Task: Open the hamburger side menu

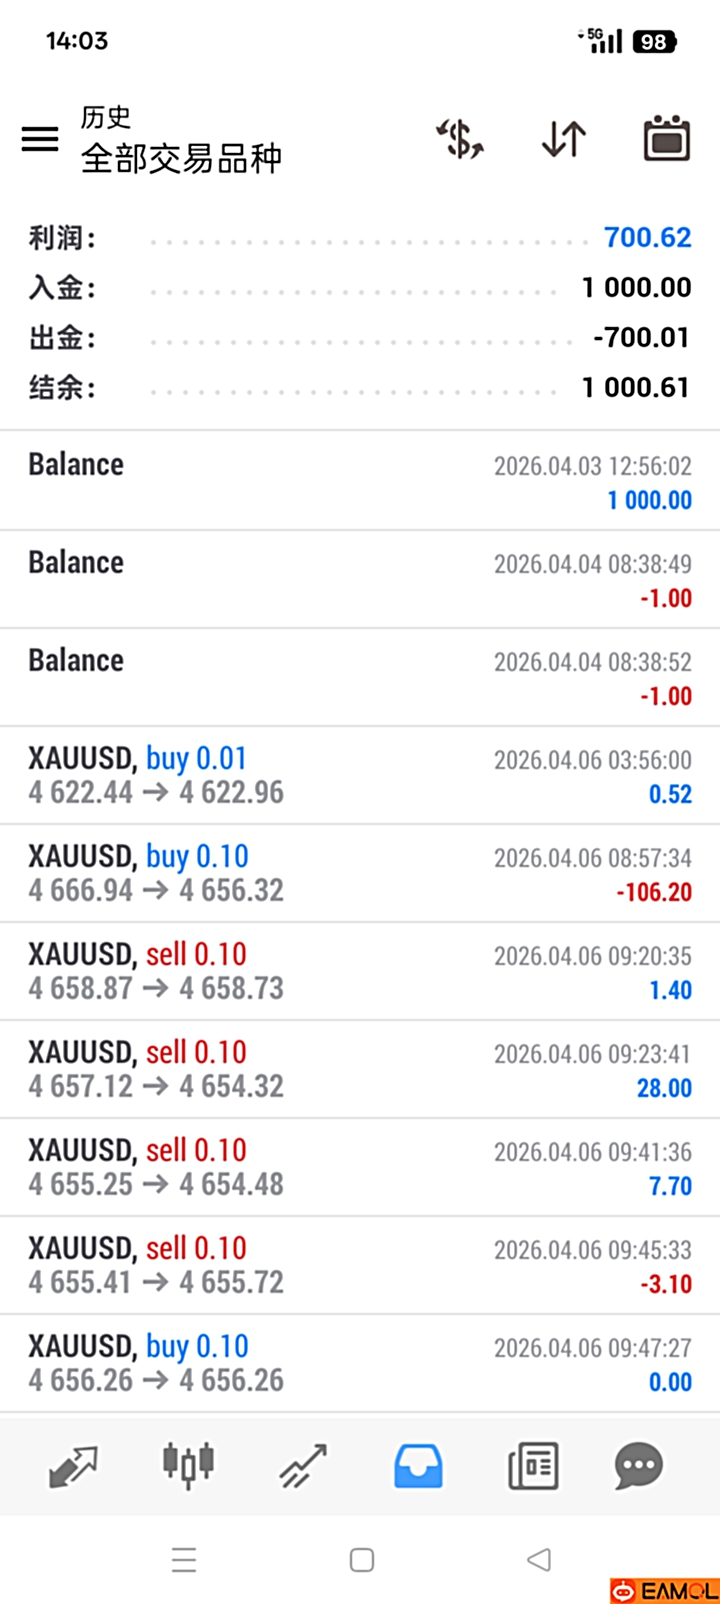Action: pyautogui.click(x=40, y=139)
